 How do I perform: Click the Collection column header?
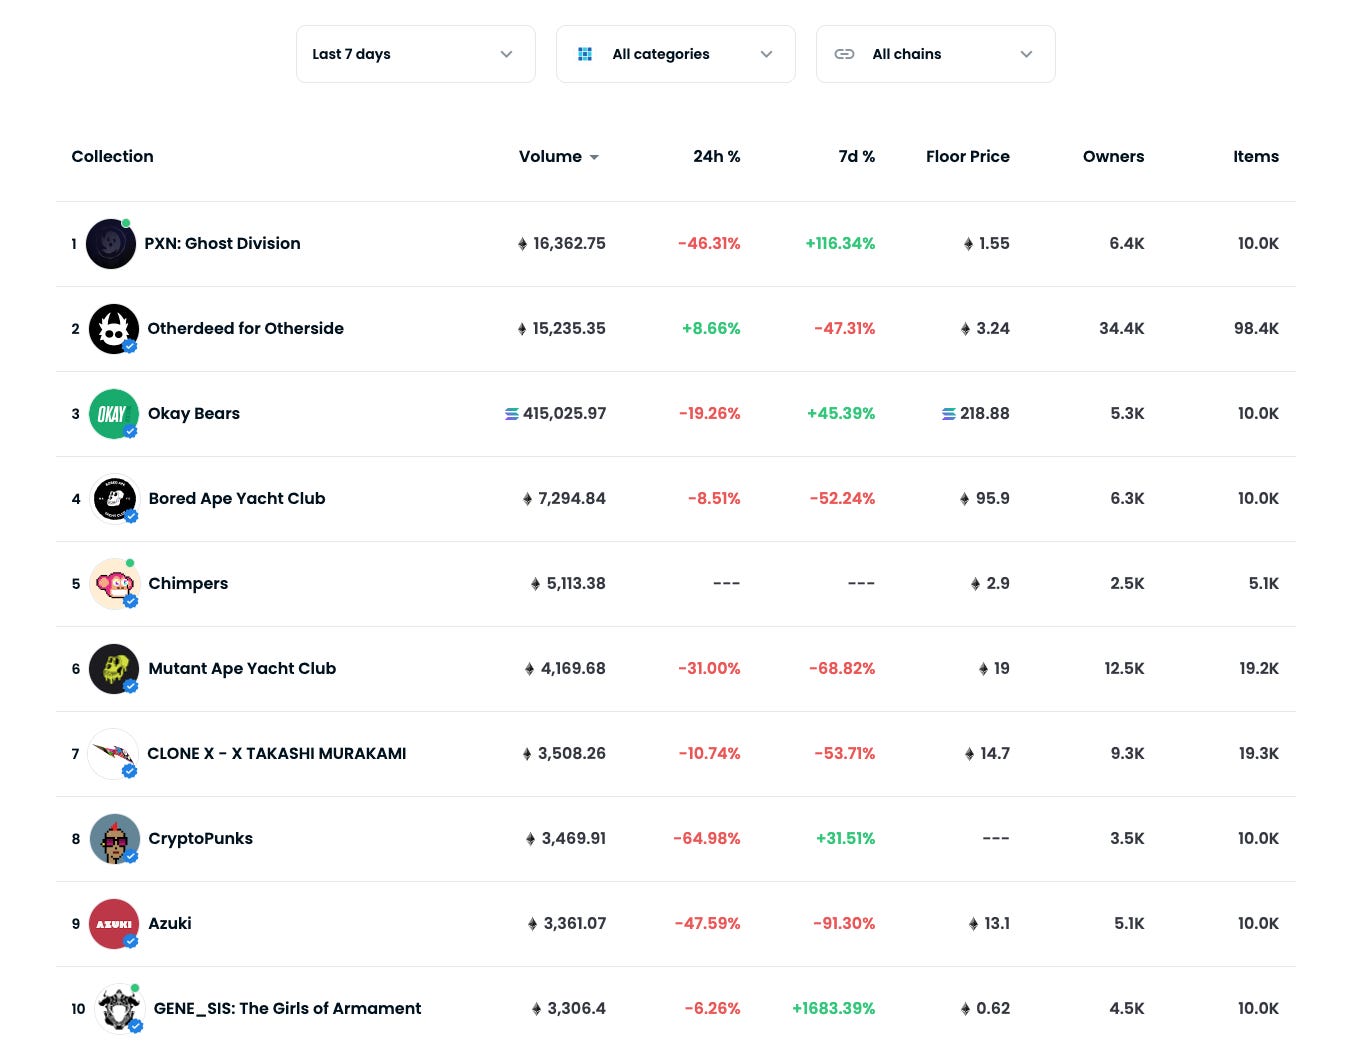[x=112, y=156]
